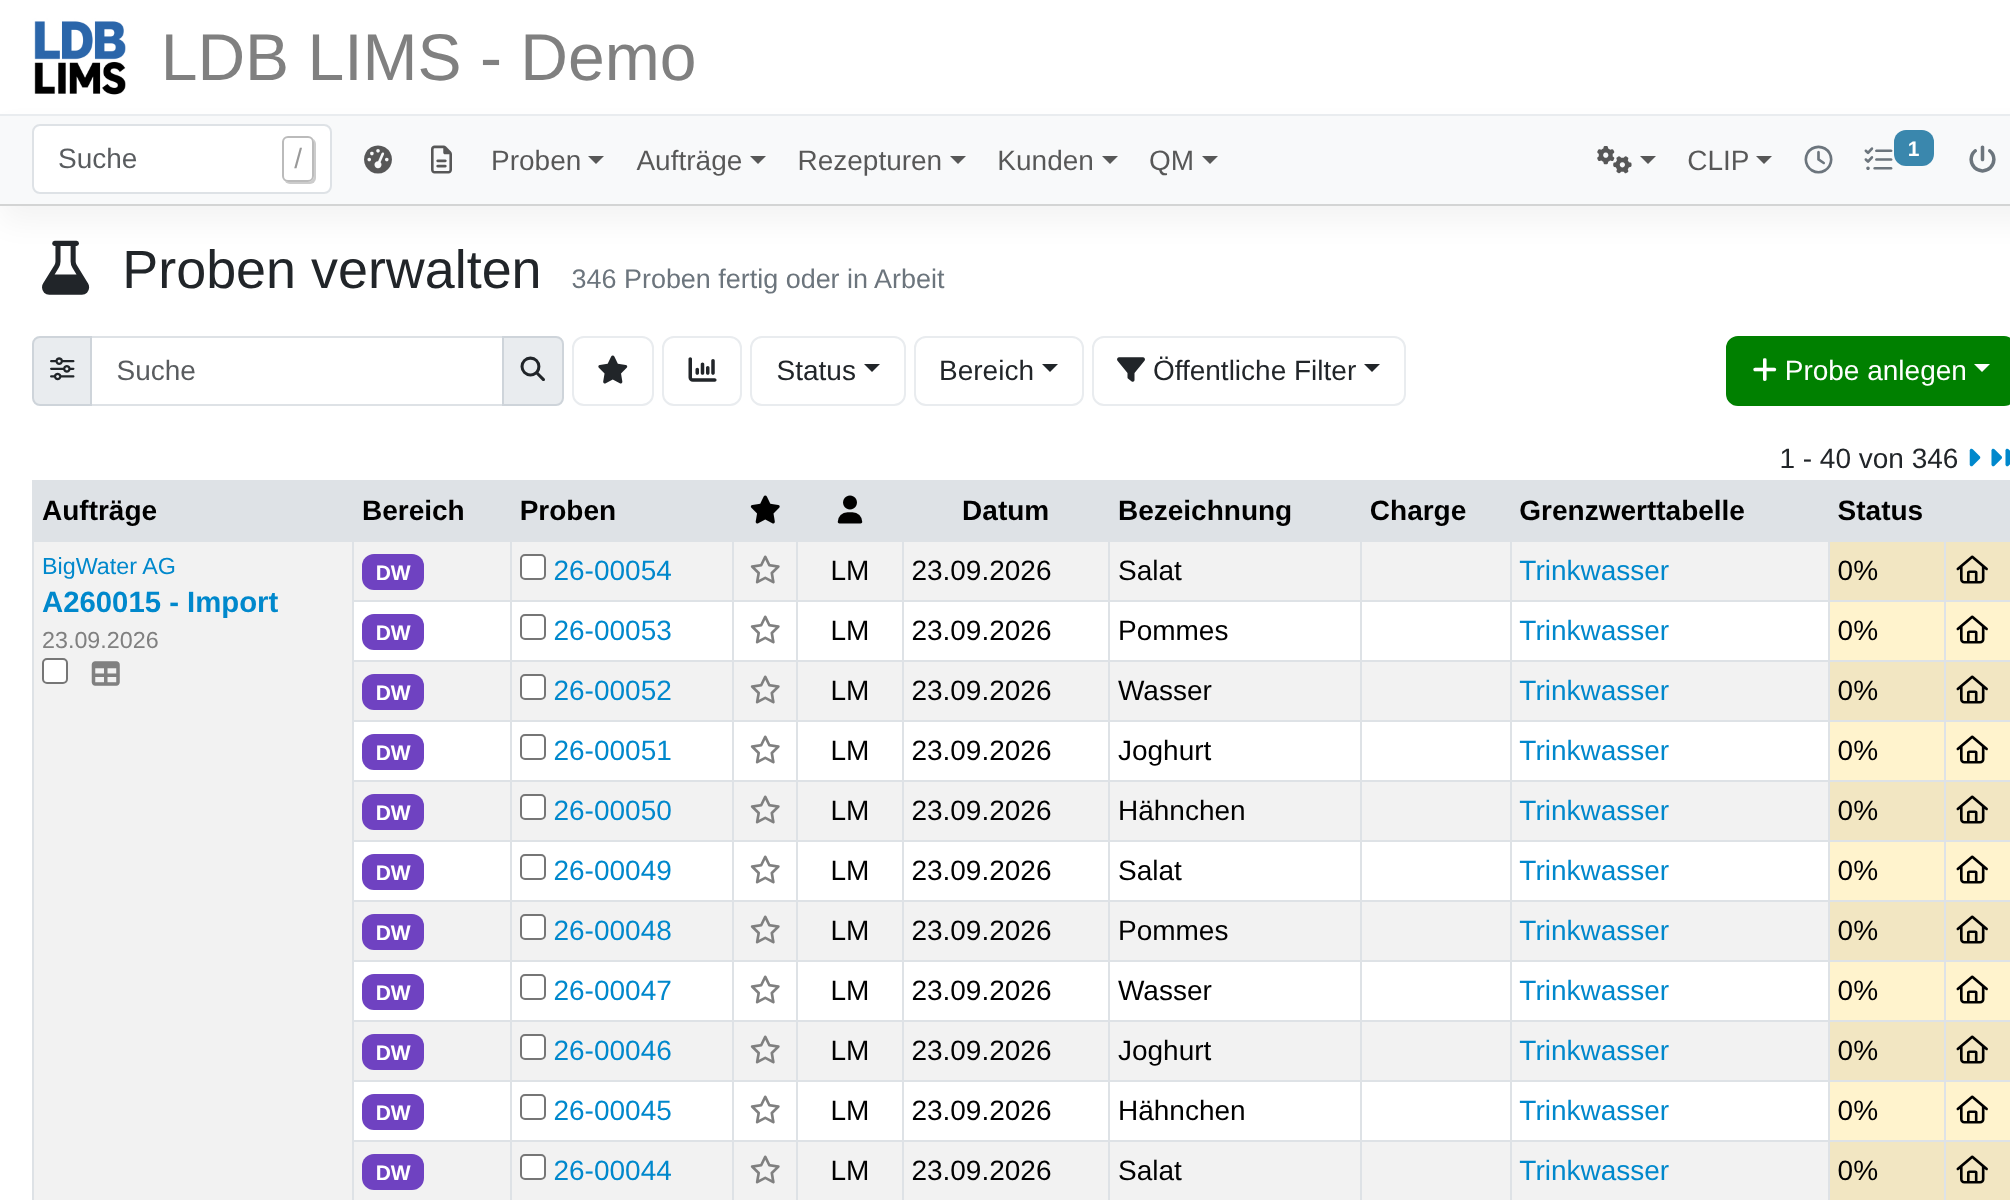Select the order checkbox under A260015 - Import

55,671
